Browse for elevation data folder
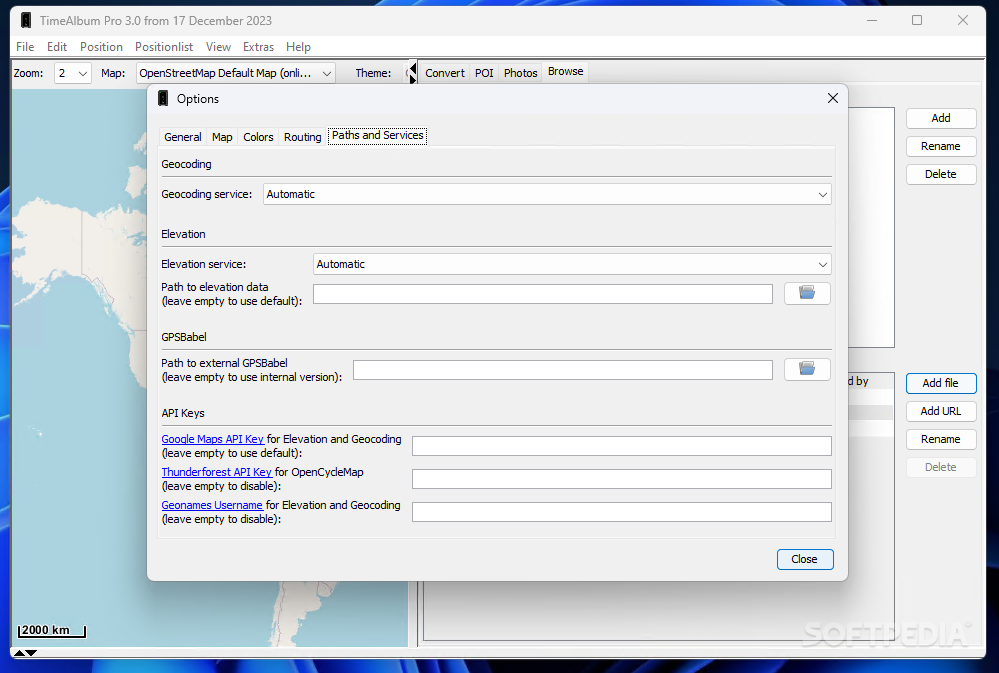Screen dimensions: 999x673 807,293
